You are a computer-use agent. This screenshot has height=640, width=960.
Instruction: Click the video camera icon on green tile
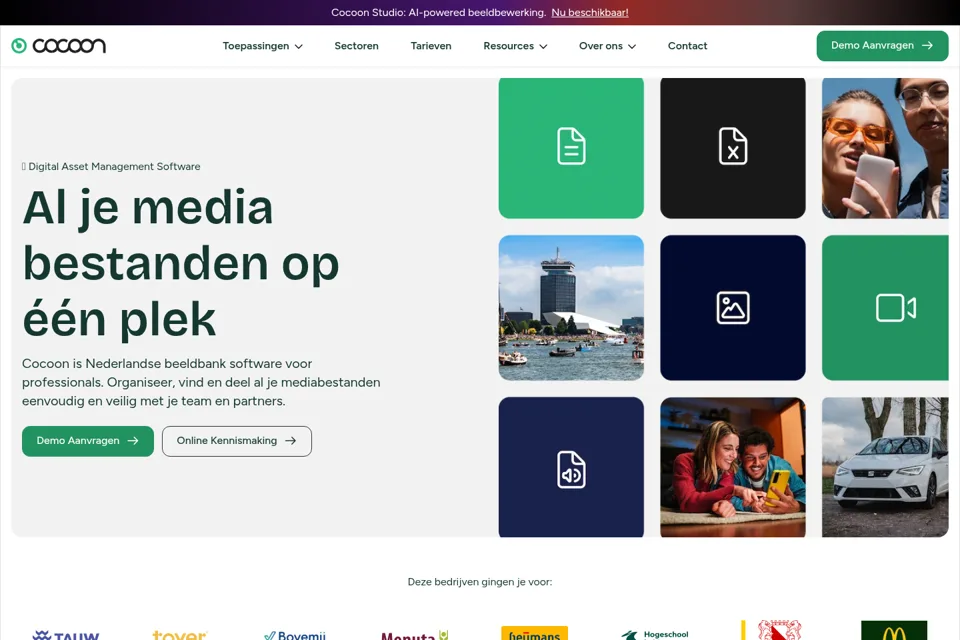[x=896, y=307]
